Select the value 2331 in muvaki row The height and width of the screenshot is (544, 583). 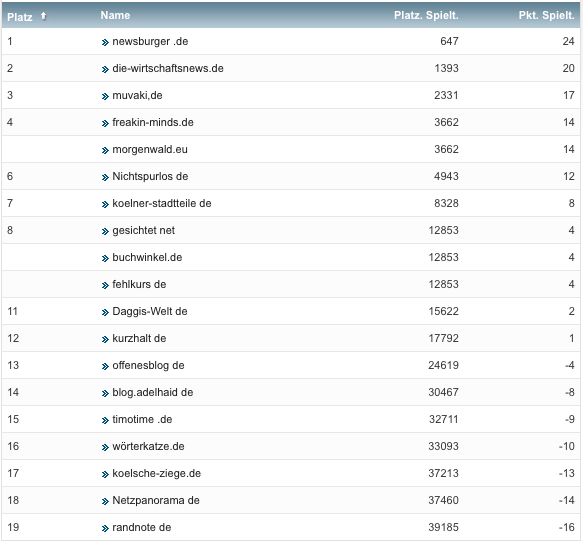(x=446, y=95)
